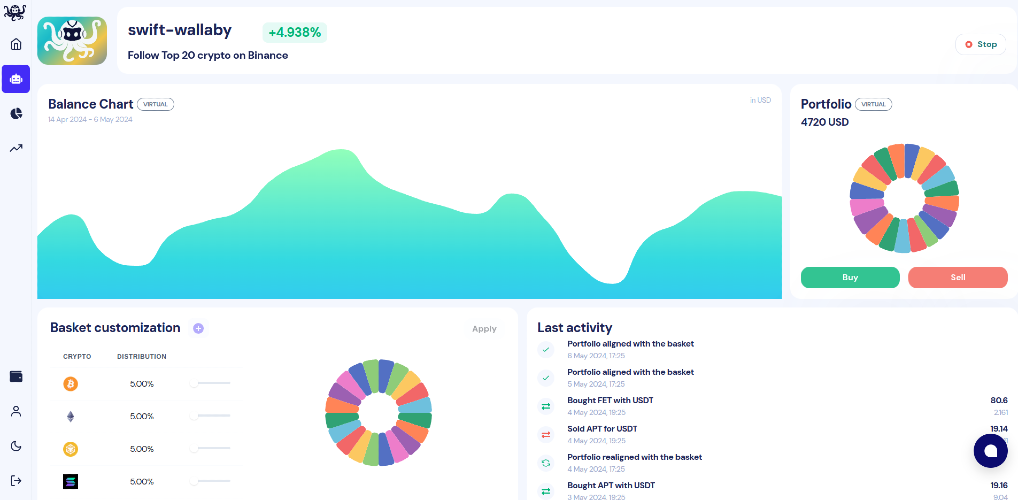The width and height of the screenshot is (1018, 500).
Task: Click the octopus logo in the sidebar
Action: coord(15,12)
